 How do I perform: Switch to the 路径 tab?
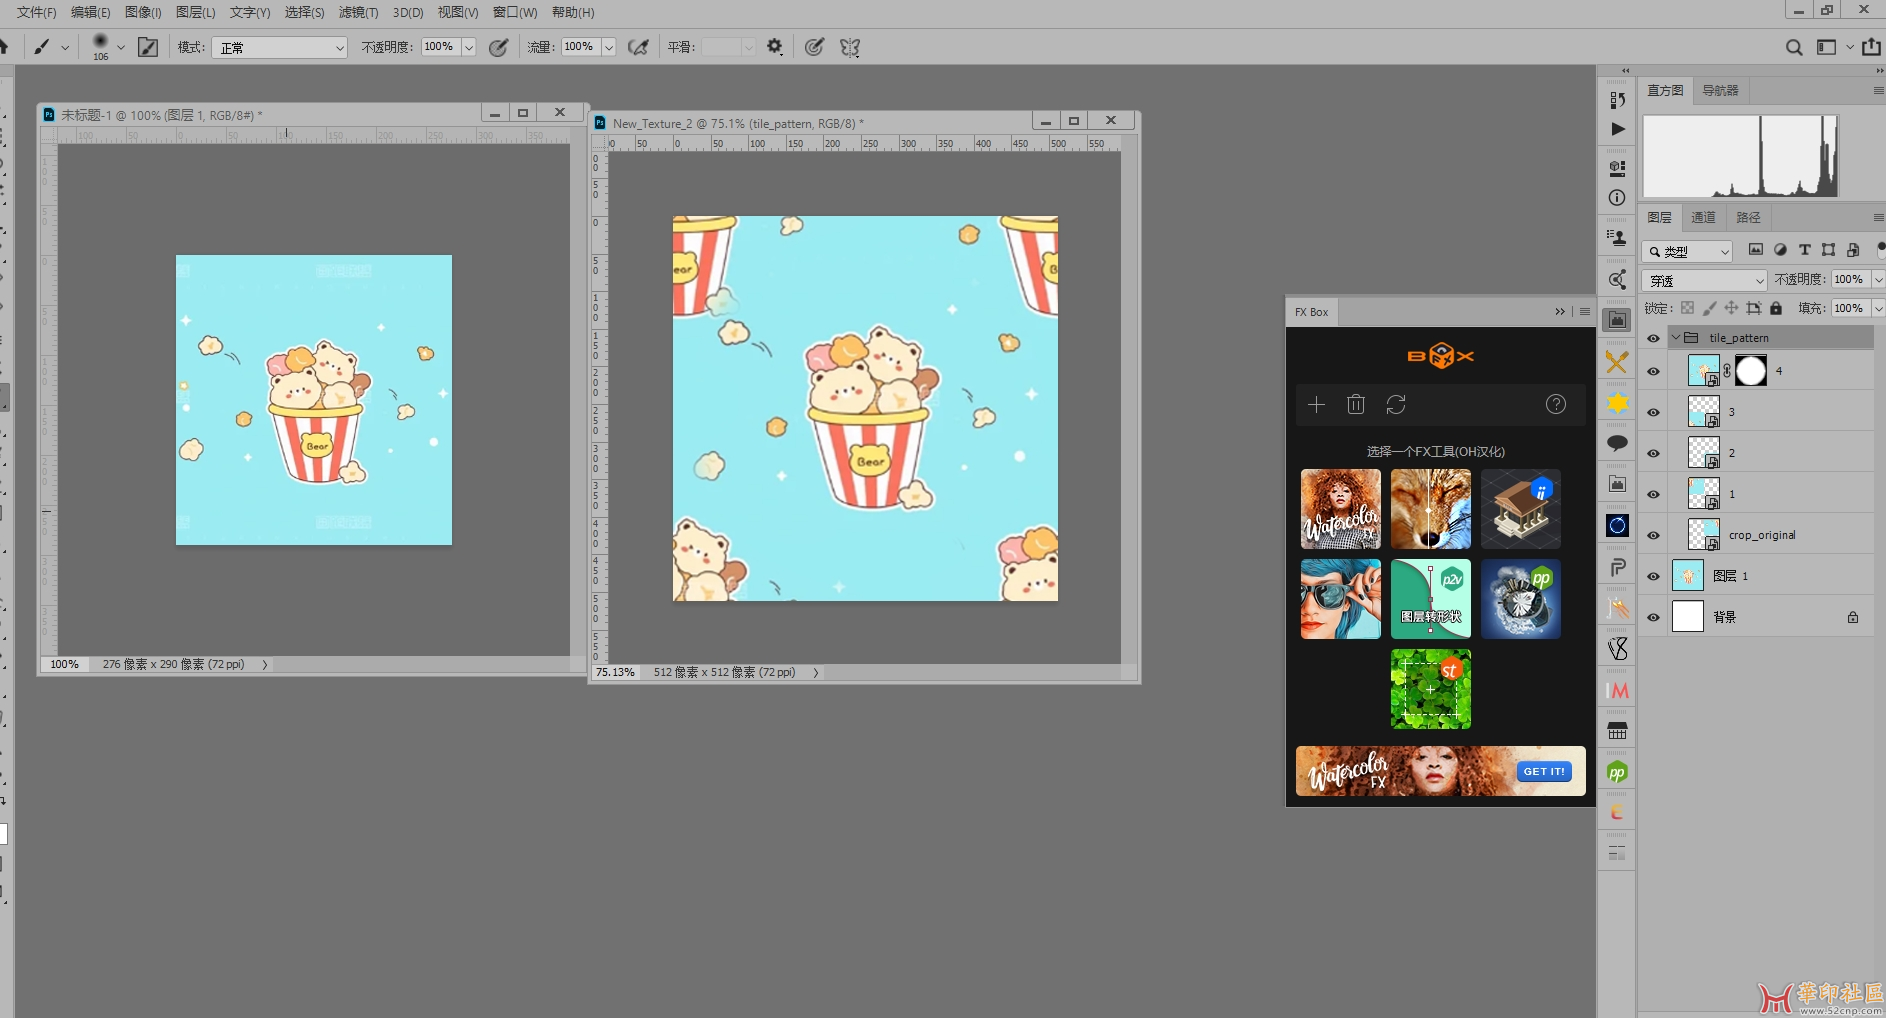click(x=1748, y=217)
